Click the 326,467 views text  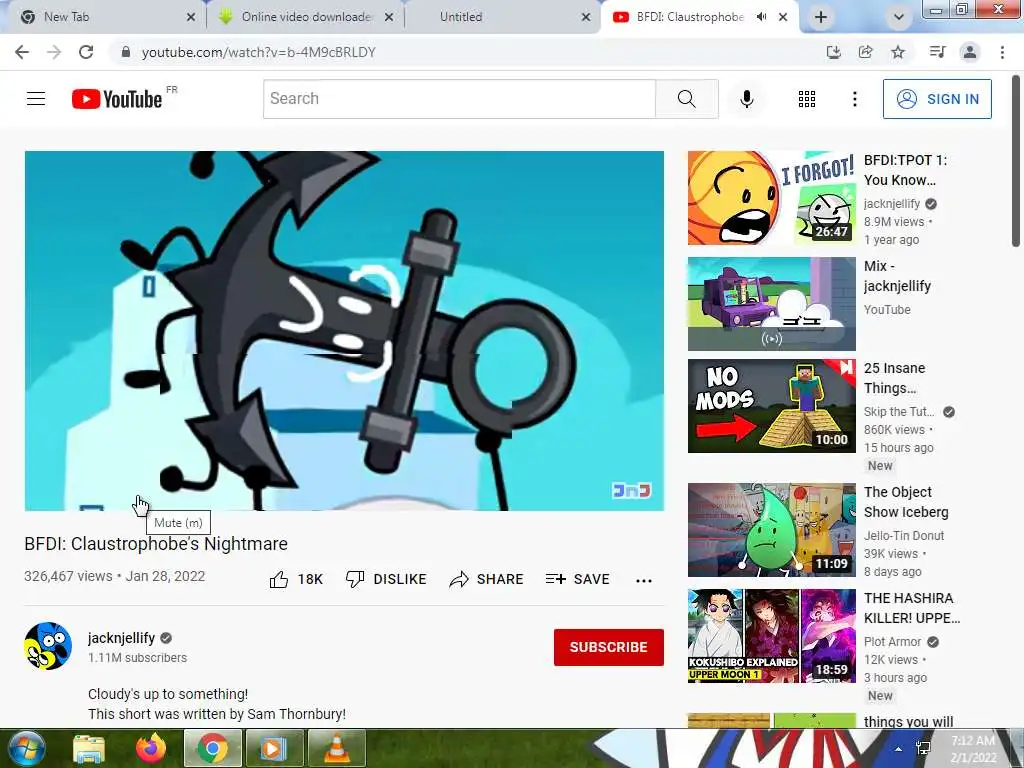69,576
